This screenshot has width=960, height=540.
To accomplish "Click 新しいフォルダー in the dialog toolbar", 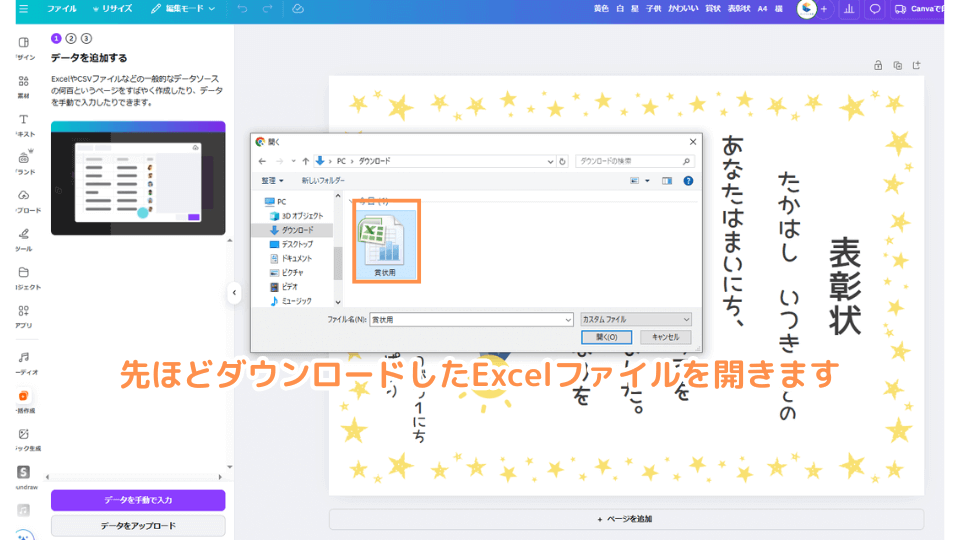I will (323, 181).
